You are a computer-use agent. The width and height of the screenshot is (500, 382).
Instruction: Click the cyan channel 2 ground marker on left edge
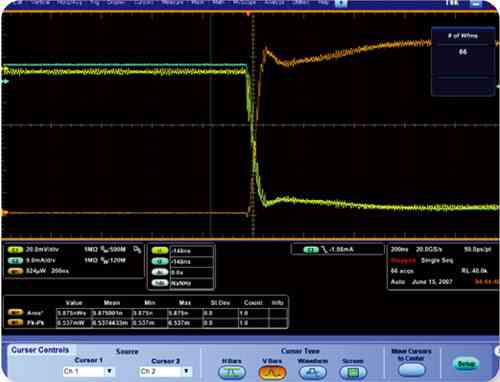point(5,81)
